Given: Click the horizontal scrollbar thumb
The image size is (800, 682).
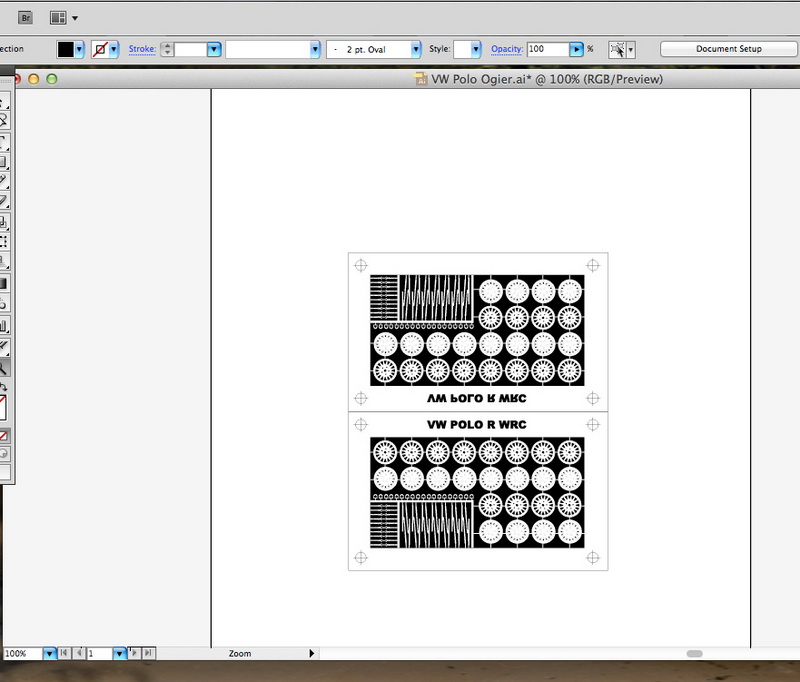Looking at the screenshot, I should pyautogui.click(x=694, y=653).
